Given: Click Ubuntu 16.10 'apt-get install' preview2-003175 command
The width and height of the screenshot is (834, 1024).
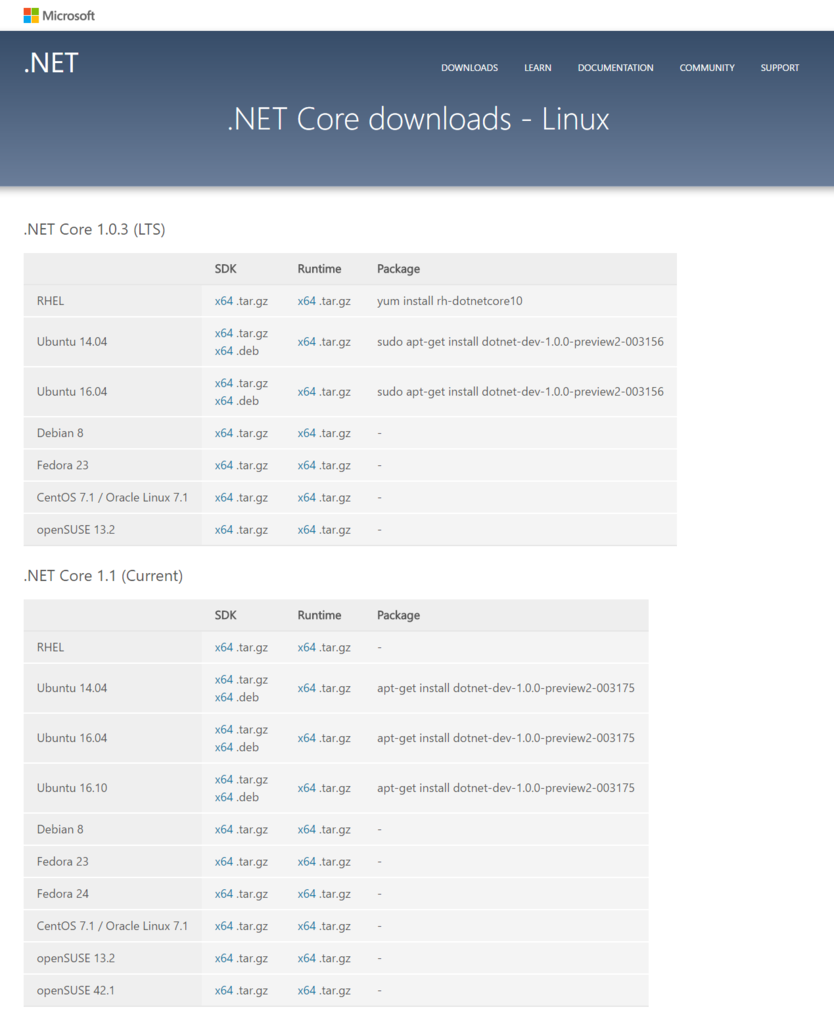Looking at the screenshot, I should [505, 788].
